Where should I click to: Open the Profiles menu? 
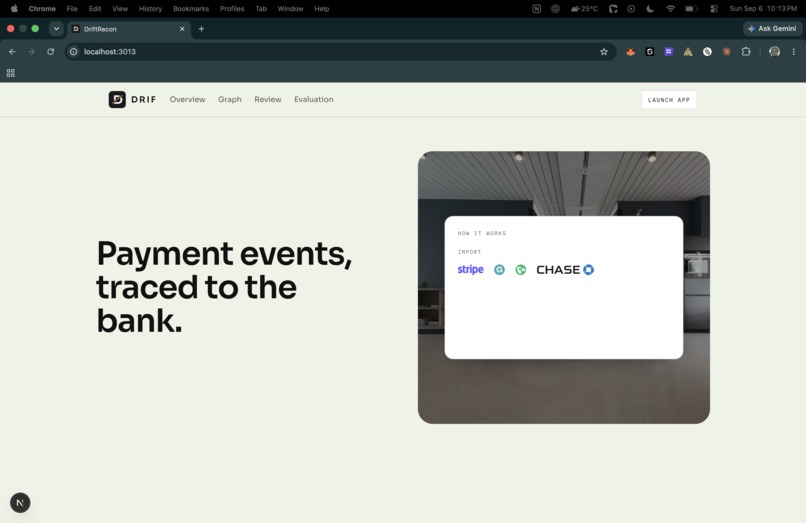tap(232, 9)
